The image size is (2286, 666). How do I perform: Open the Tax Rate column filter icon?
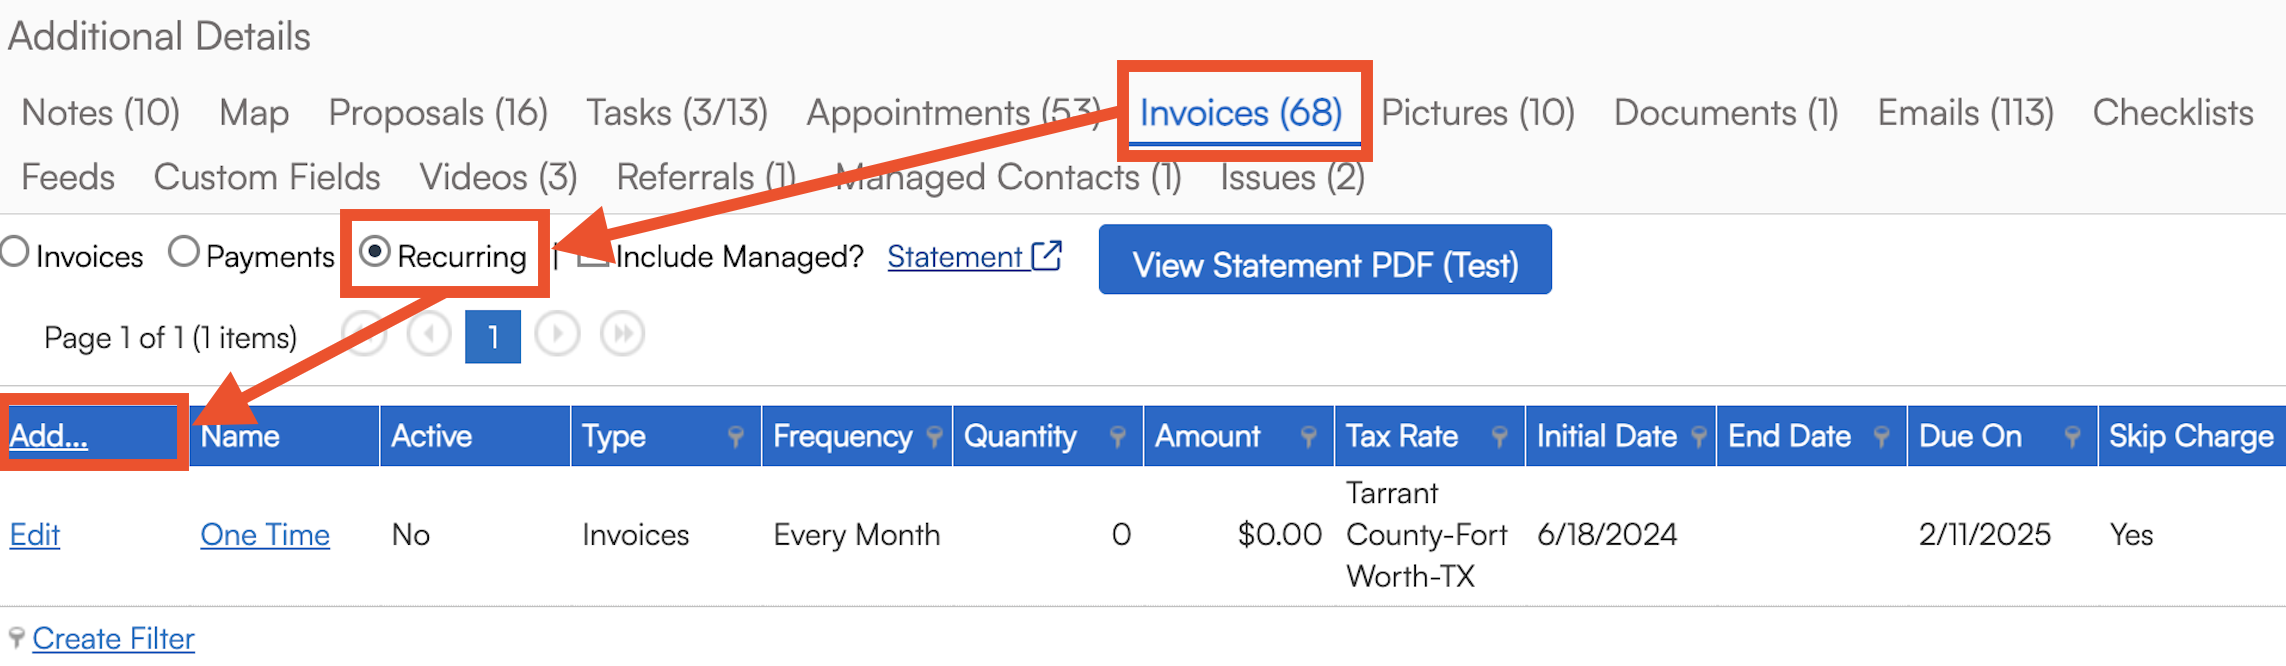[x=1498, y=436]
